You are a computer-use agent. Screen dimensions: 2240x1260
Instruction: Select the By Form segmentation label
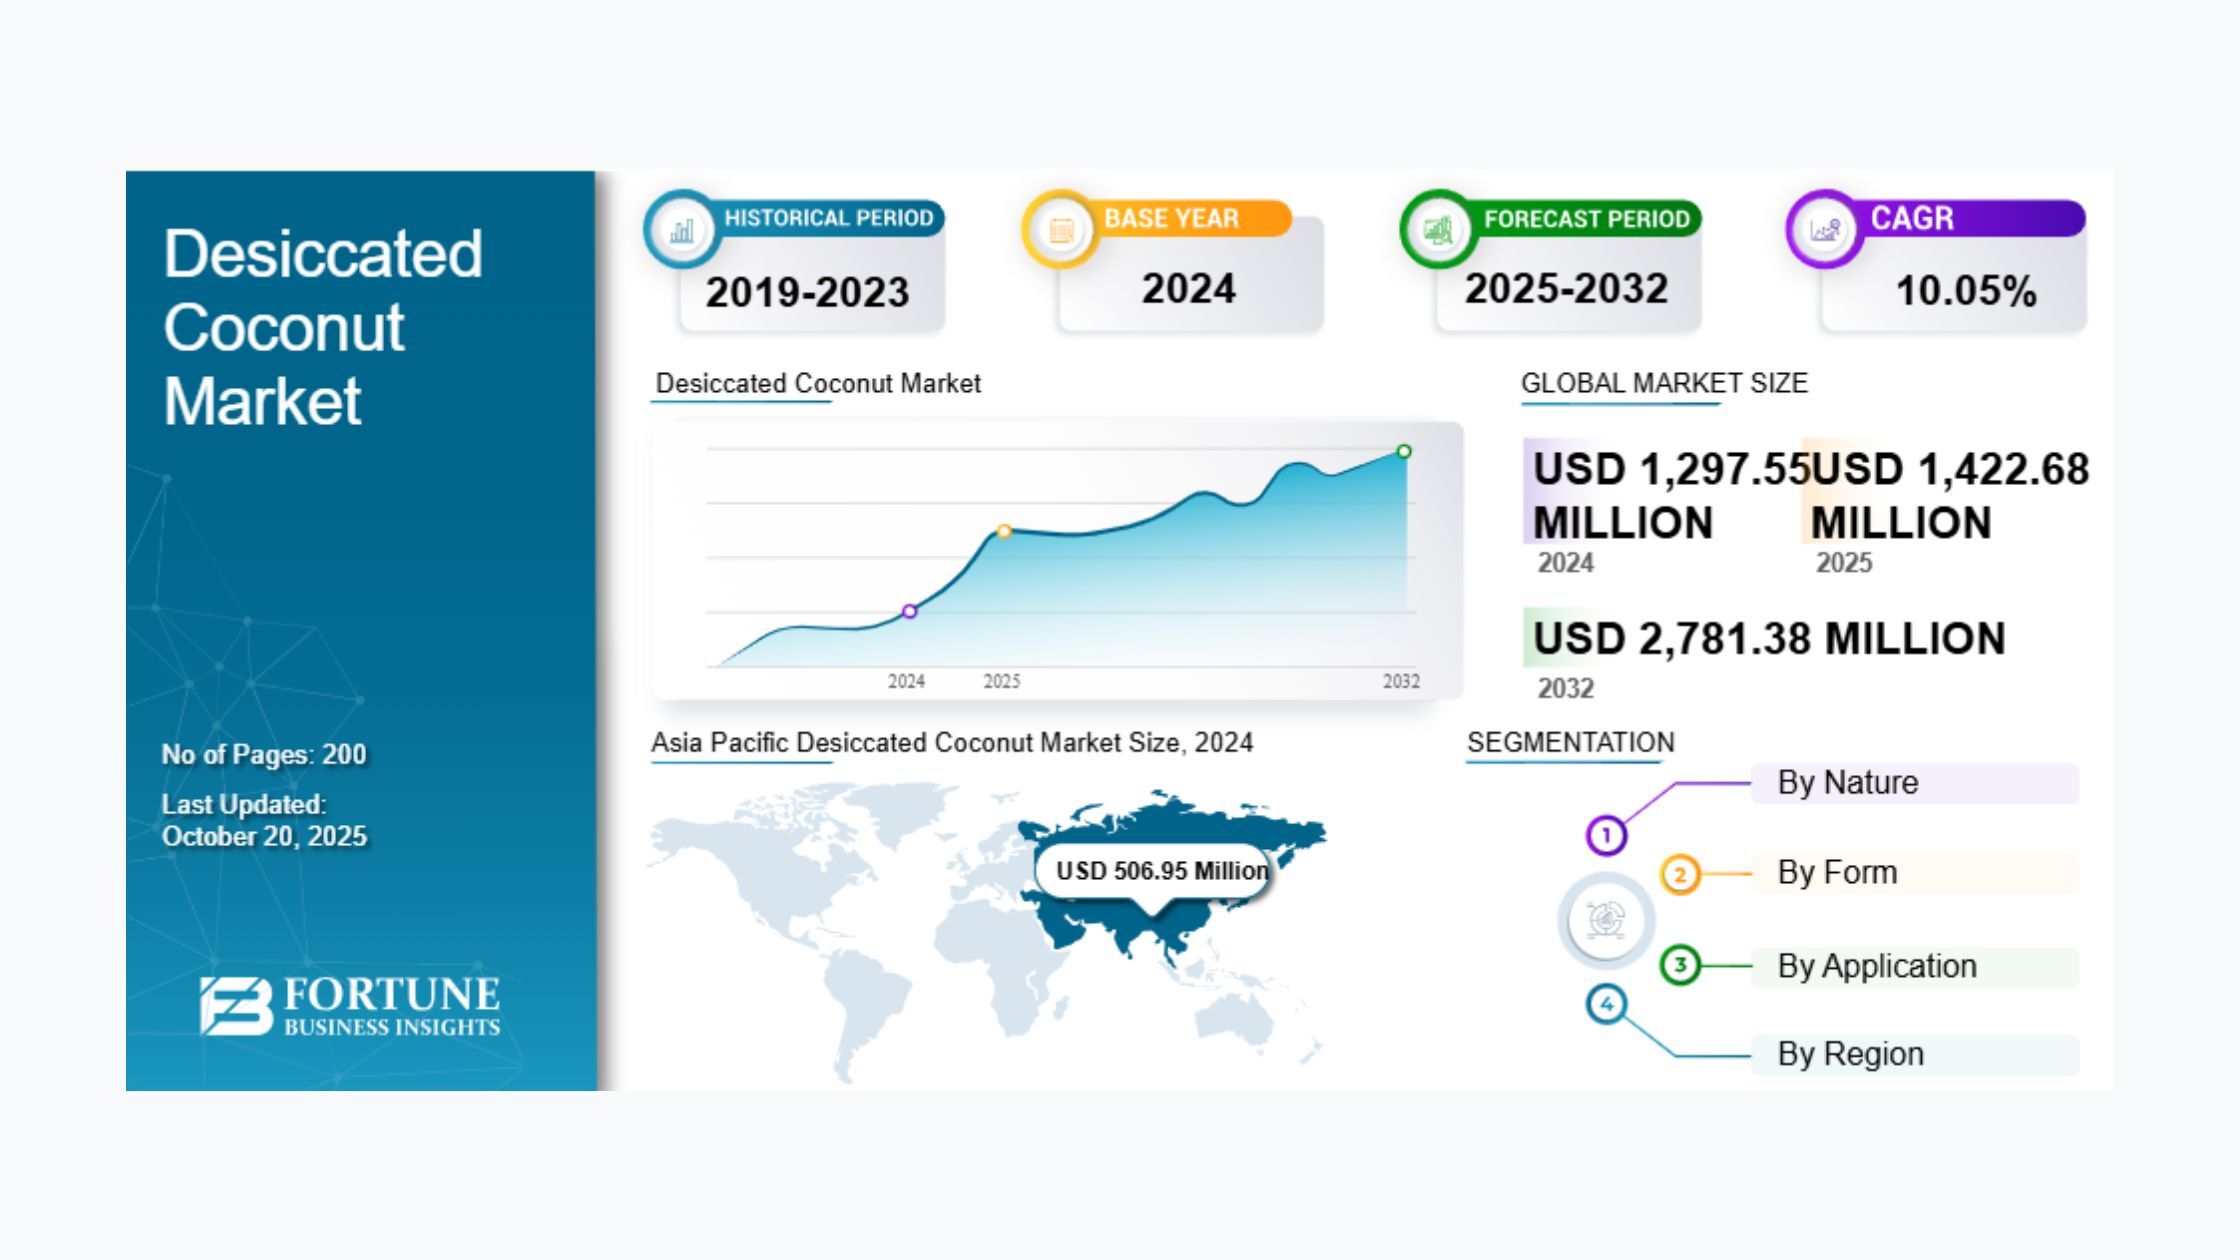pos(1837,872)
